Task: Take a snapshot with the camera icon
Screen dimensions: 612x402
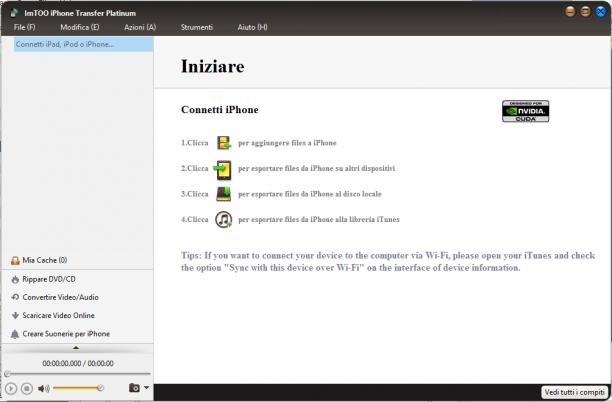Action: [134, 388]
